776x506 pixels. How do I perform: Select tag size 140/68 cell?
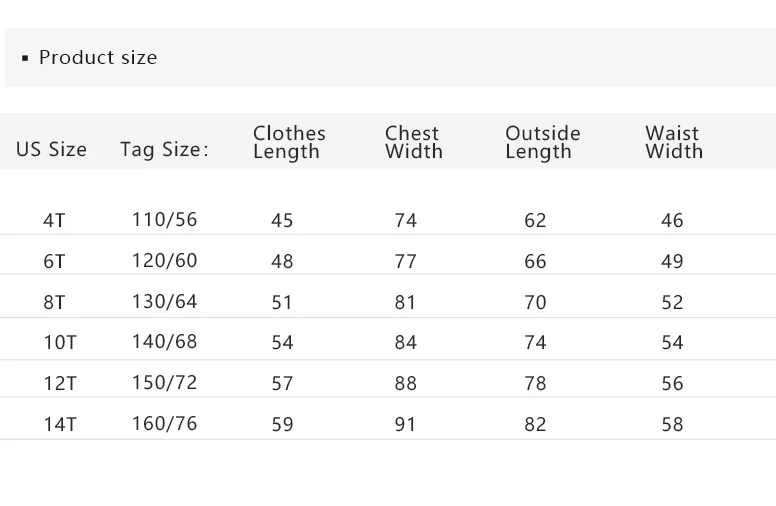coord(164,342)
